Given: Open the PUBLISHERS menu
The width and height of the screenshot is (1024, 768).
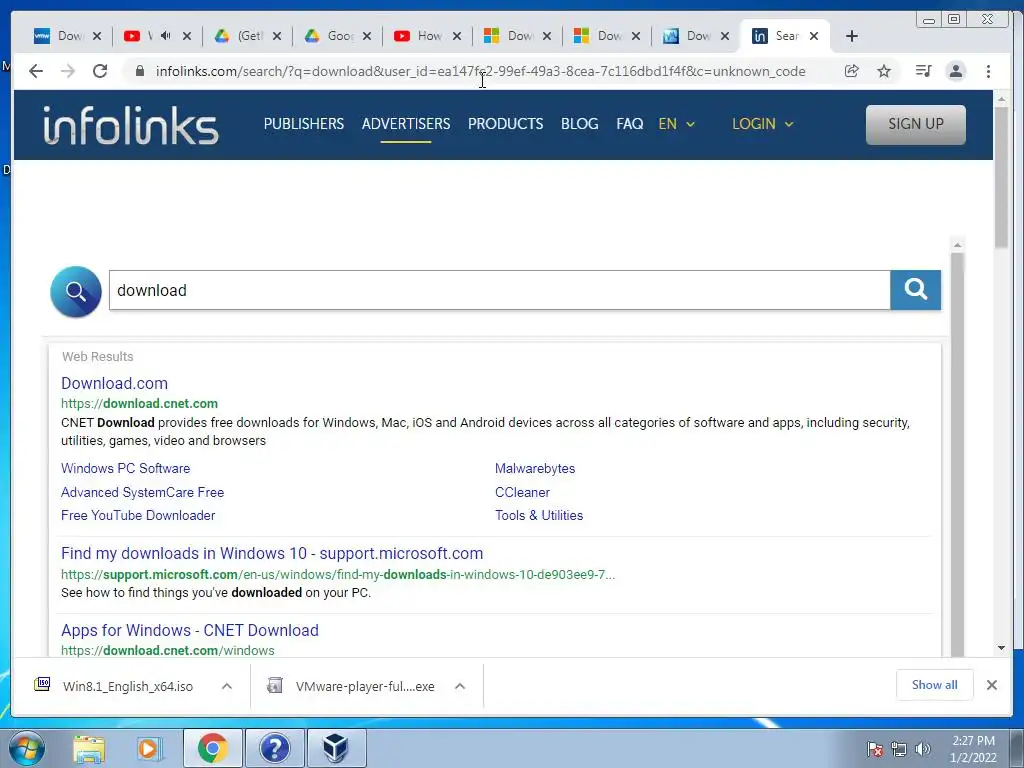Looking at the screenshot, I should (304, 124).
